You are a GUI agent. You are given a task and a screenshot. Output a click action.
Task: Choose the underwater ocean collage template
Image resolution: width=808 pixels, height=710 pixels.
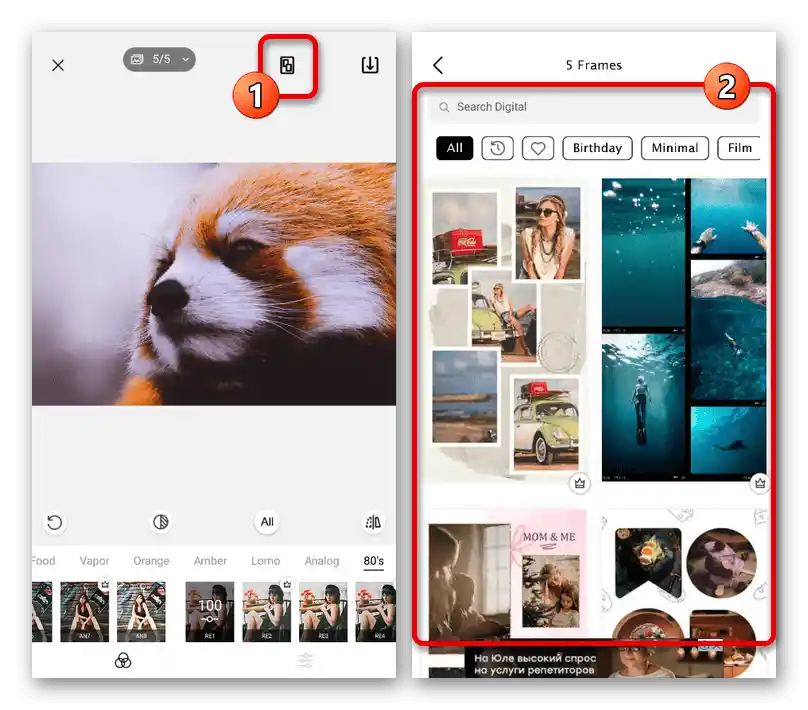[x=684, y=330]
